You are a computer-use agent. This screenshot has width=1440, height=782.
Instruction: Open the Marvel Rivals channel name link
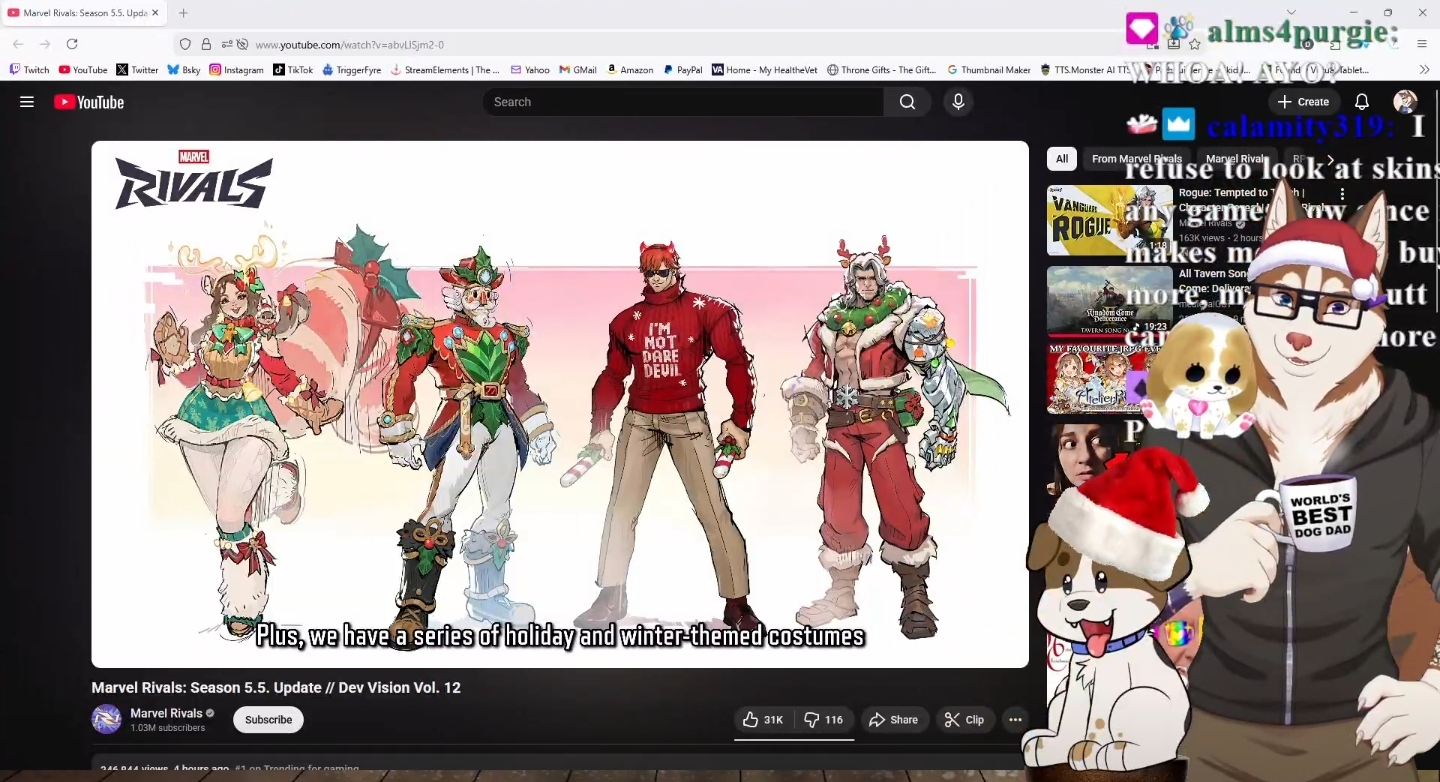tap(166, 713)
